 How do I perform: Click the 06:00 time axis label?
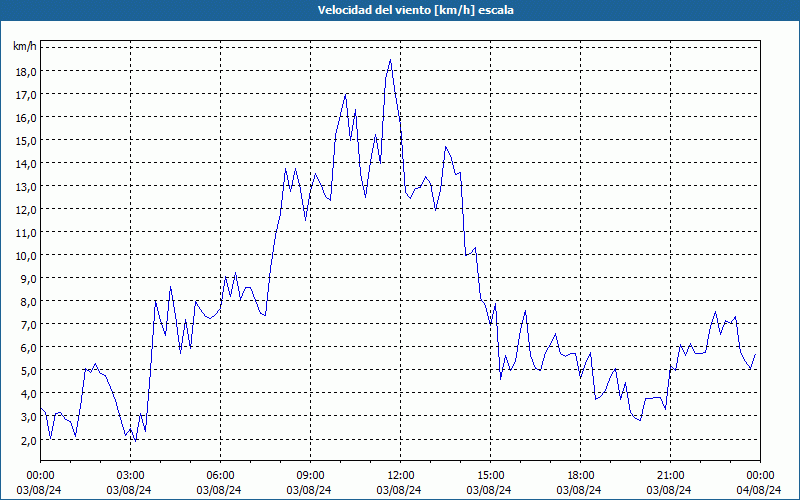coord(220,476)
